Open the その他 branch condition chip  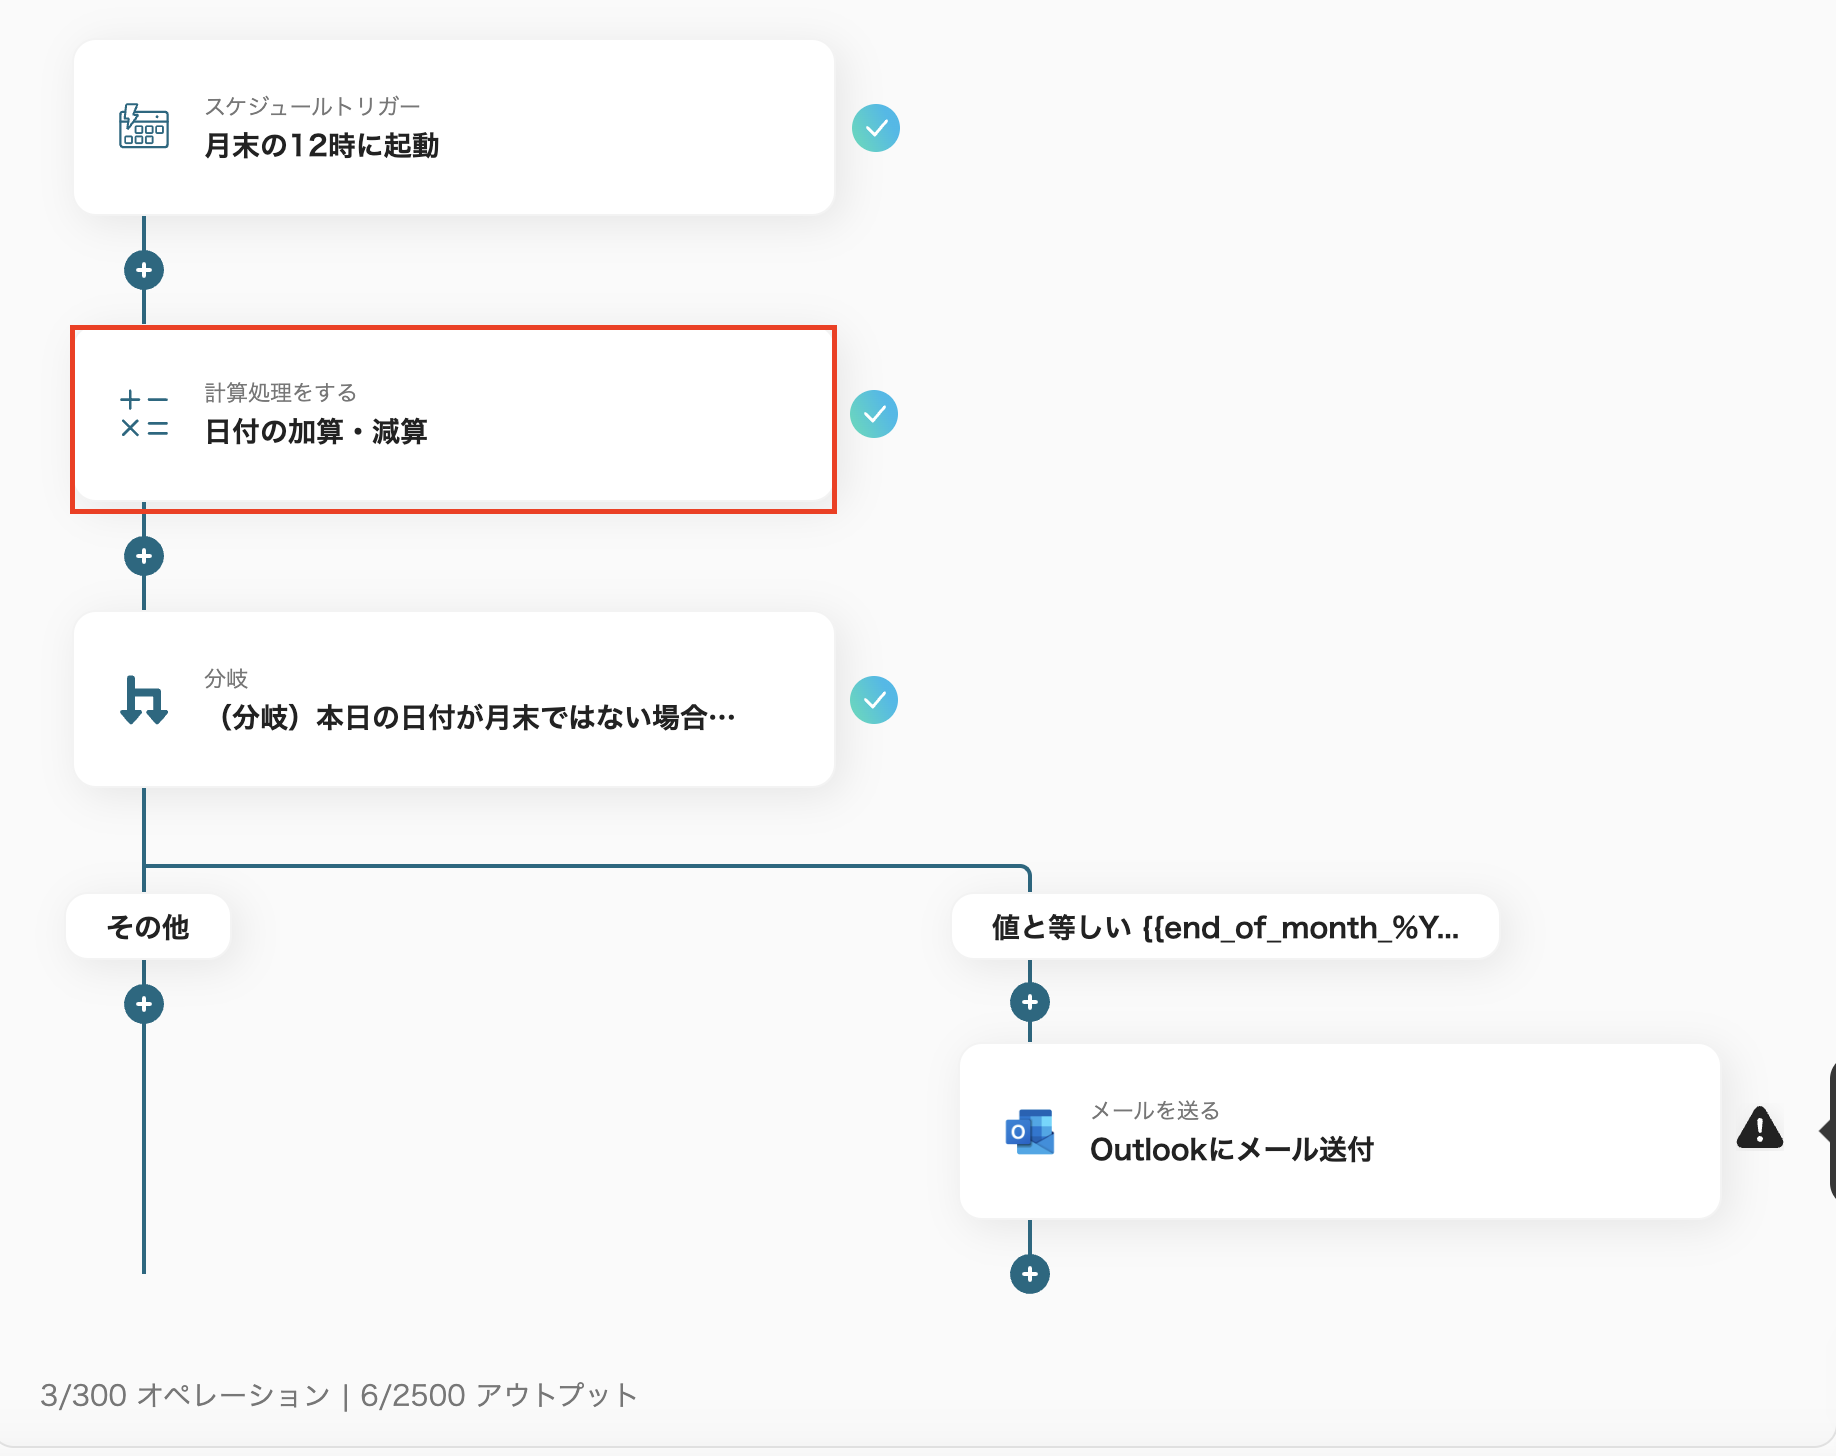point(147,926)
